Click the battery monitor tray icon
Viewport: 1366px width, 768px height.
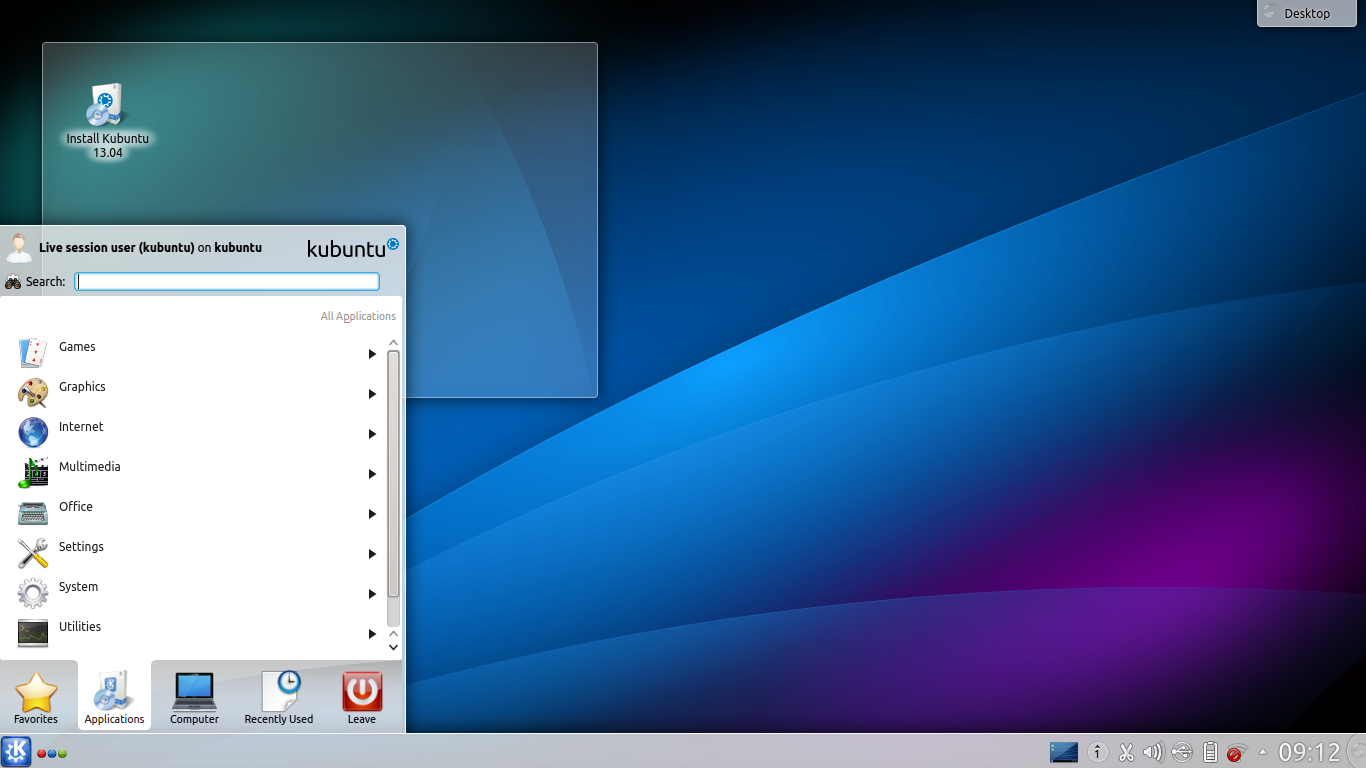[x=1210, y=752]
